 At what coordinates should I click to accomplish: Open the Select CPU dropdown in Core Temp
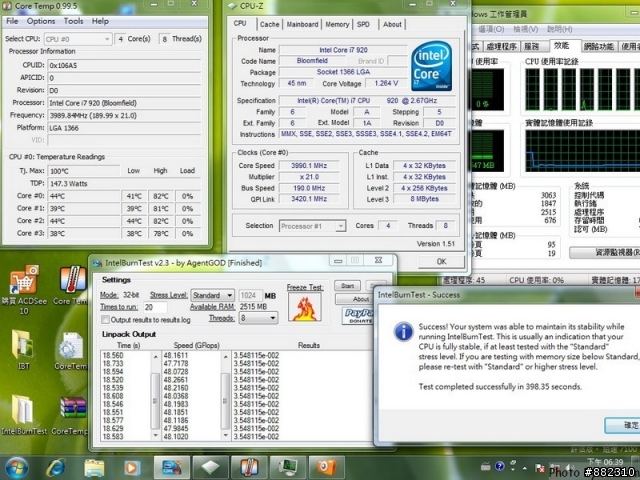[78, 39]
